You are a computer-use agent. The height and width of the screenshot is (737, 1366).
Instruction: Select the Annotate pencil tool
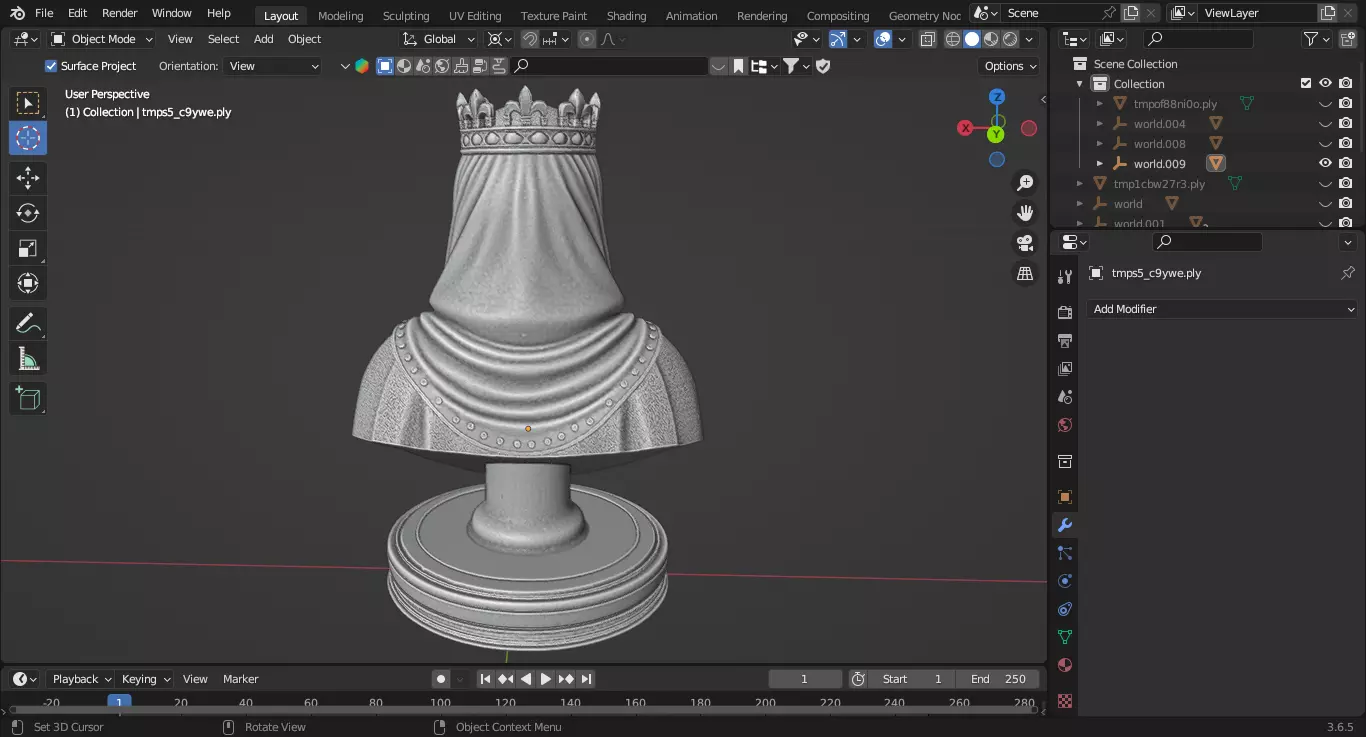point(28,323)
